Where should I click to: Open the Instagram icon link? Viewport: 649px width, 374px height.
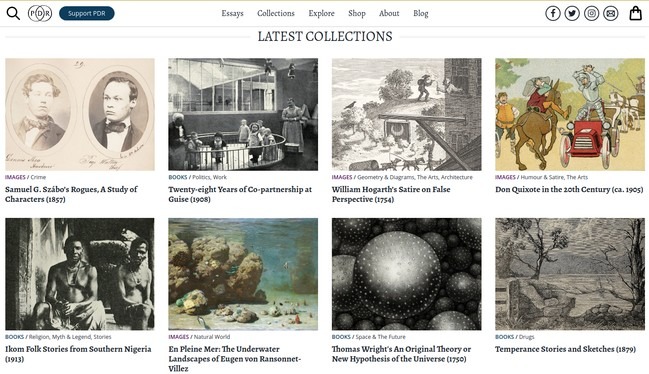point(591,14)
